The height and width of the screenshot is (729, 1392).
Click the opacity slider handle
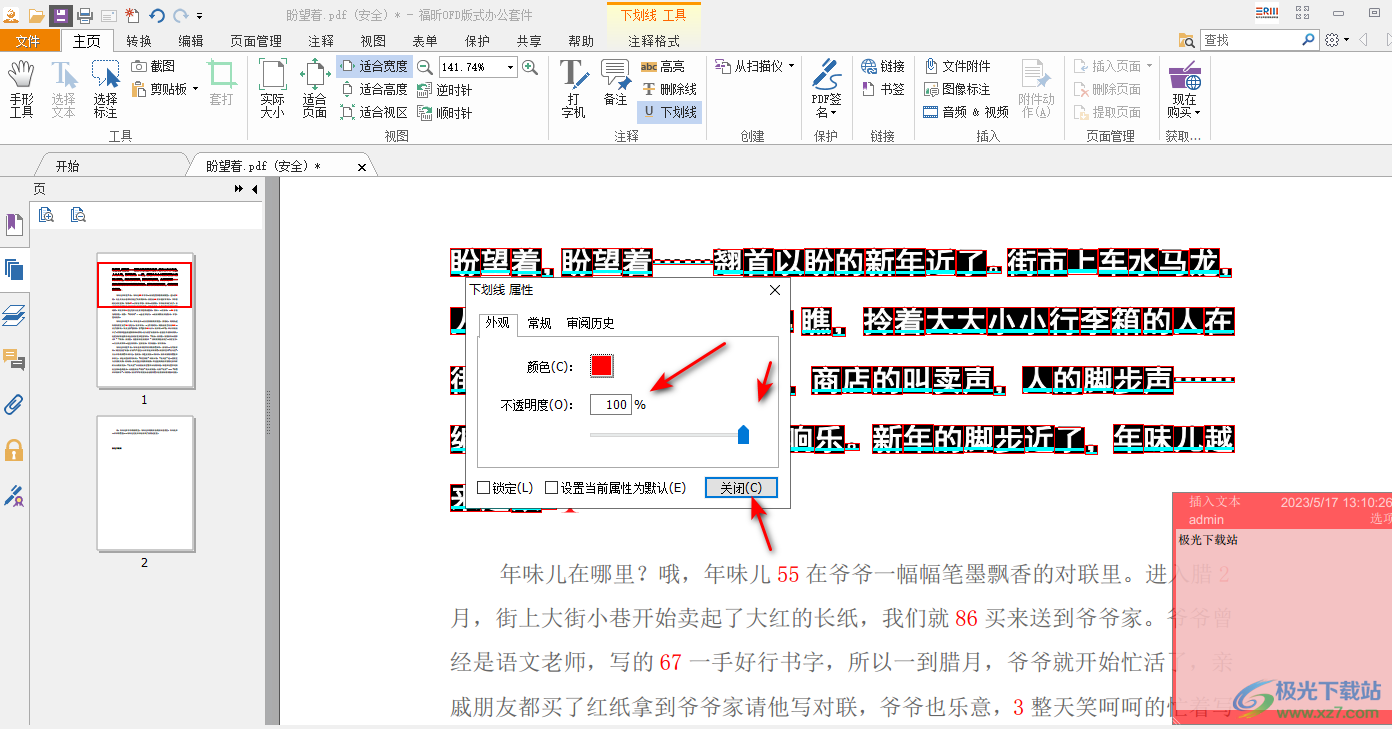pyautogui.click(x=743, y=434)
